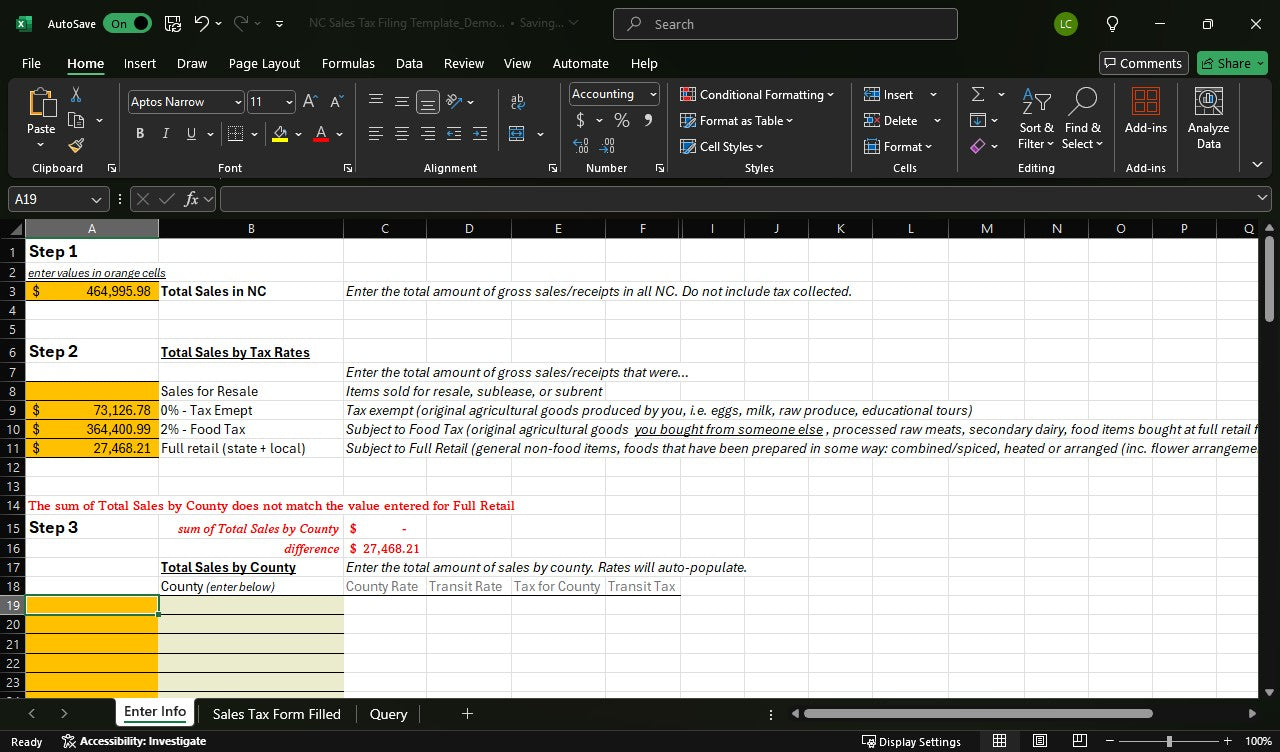Click the AutoSum sigma icon

tap(978, 94)
